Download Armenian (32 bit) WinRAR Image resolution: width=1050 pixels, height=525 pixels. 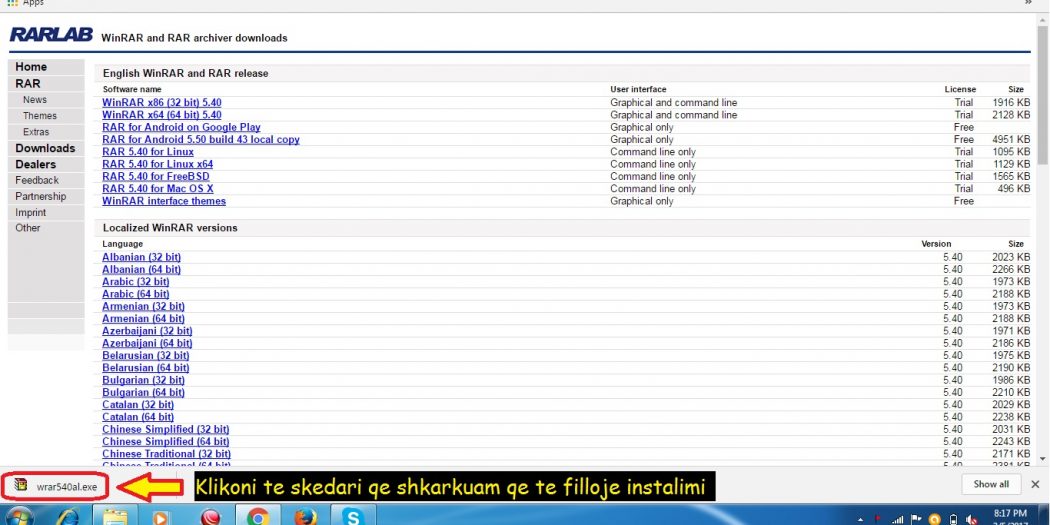(x=143, y=306)
